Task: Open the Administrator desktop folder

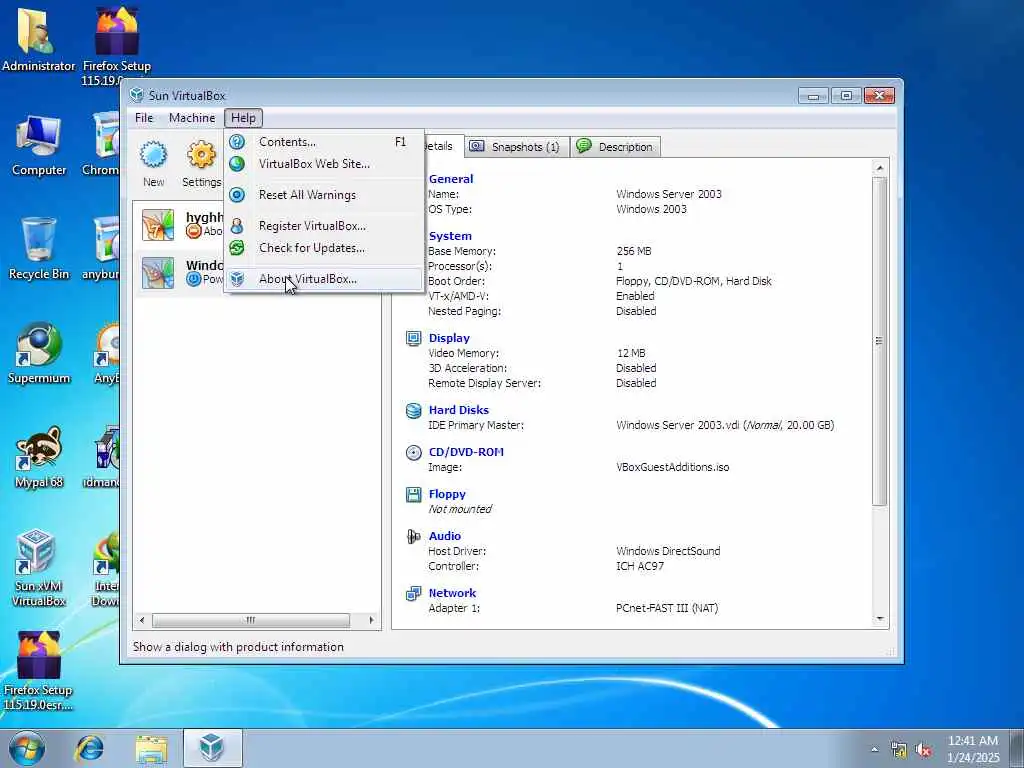Action: [38, 39]
